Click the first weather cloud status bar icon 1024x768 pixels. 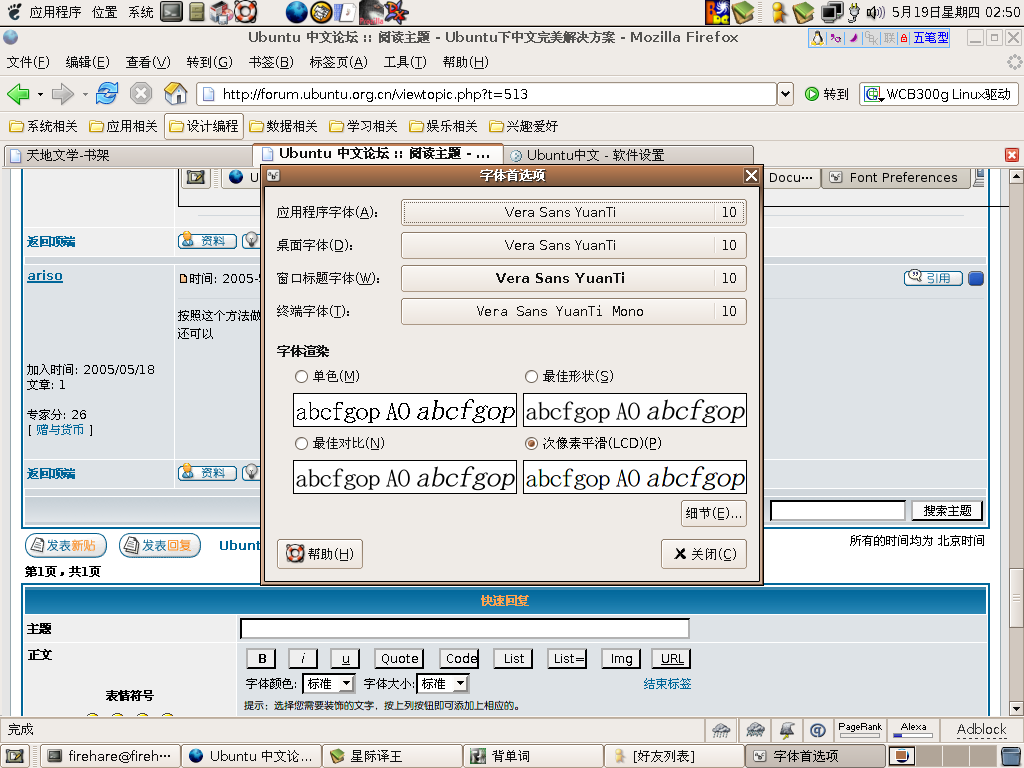[x=721, y=730]
